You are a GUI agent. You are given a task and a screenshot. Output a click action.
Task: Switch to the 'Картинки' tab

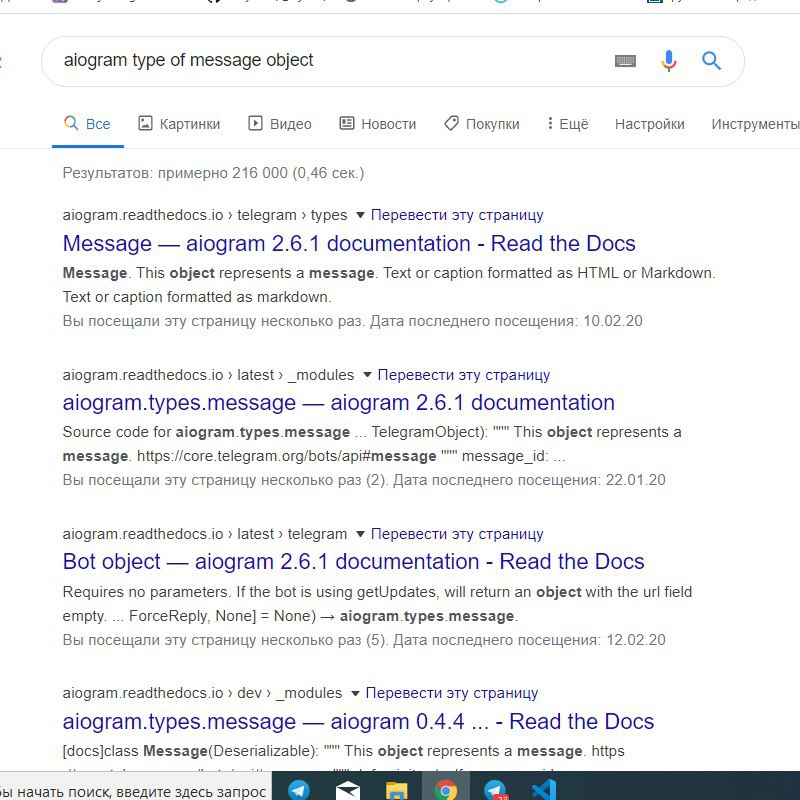click(x=179, y=124)
